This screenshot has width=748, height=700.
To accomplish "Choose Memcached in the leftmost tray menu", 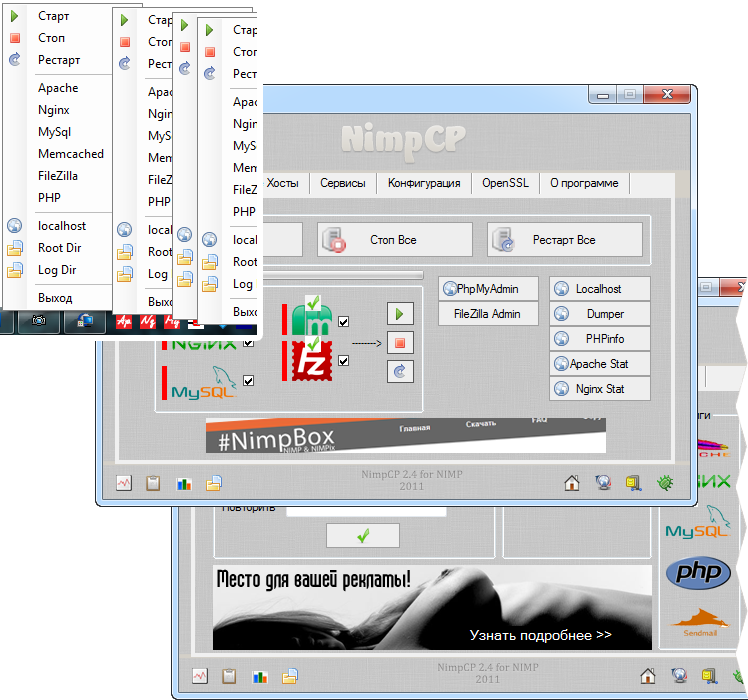I will 71,154.
